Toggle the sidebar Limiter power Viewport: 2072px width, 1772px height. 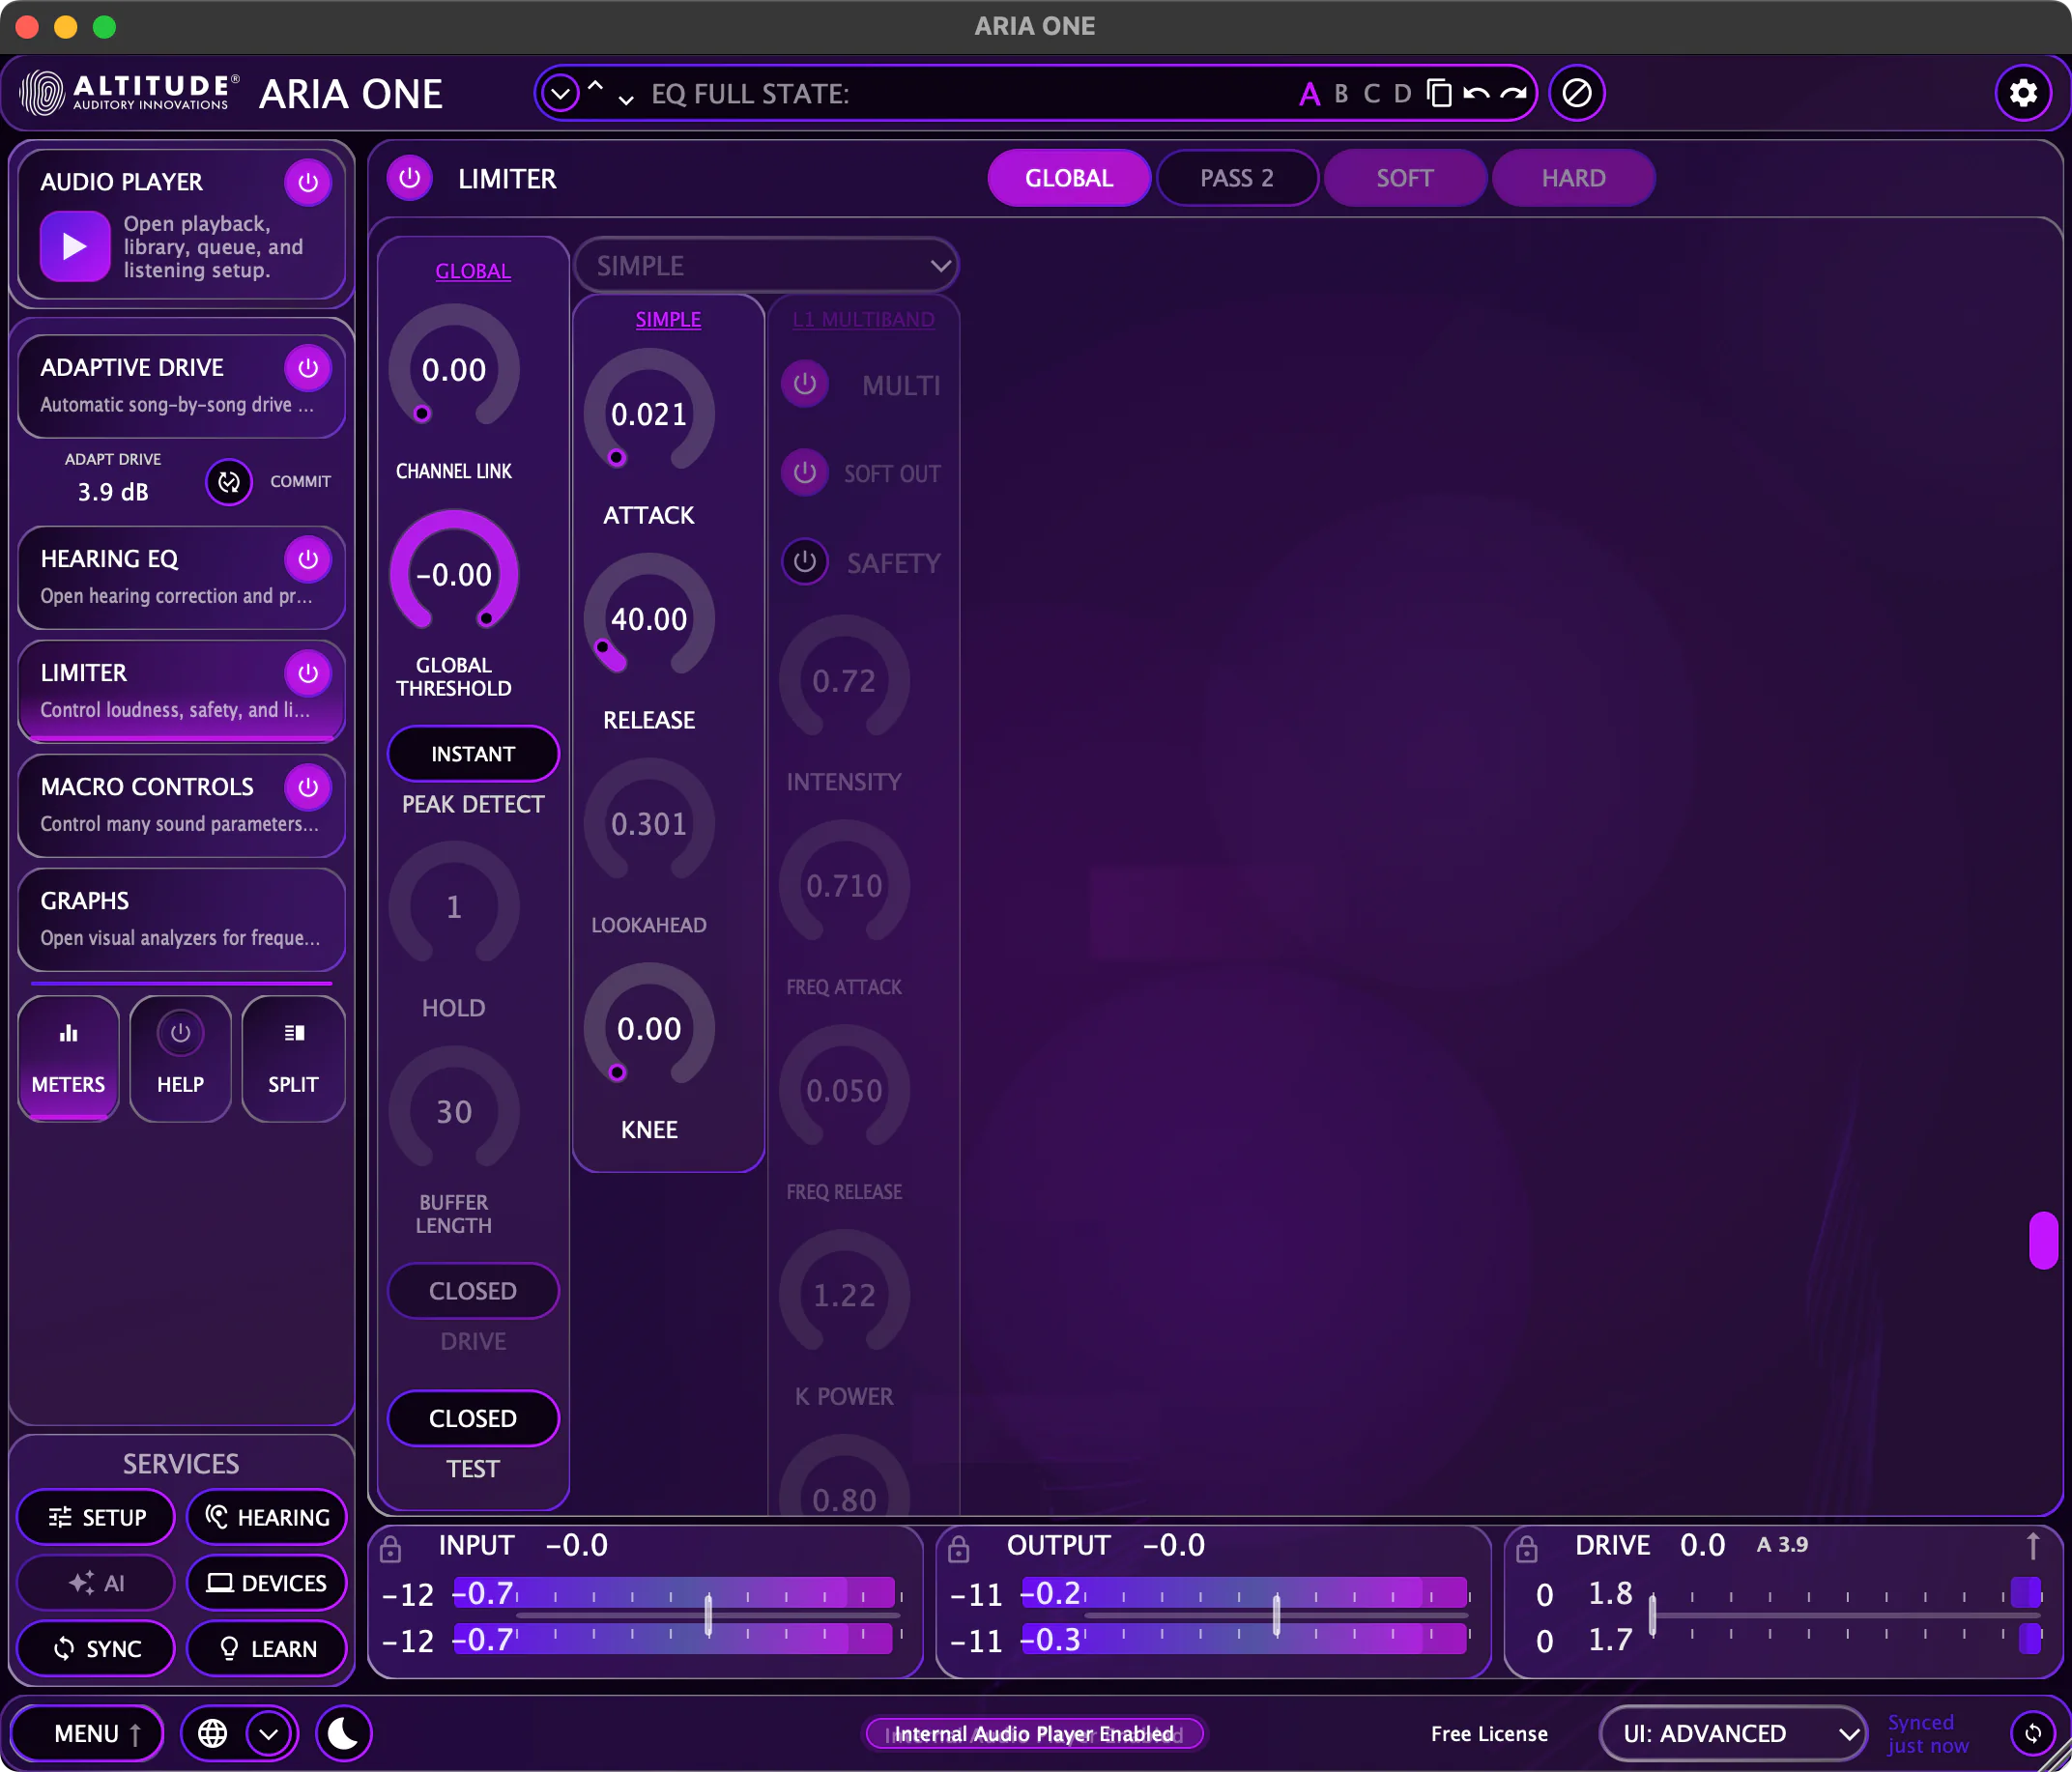[308, 673]
